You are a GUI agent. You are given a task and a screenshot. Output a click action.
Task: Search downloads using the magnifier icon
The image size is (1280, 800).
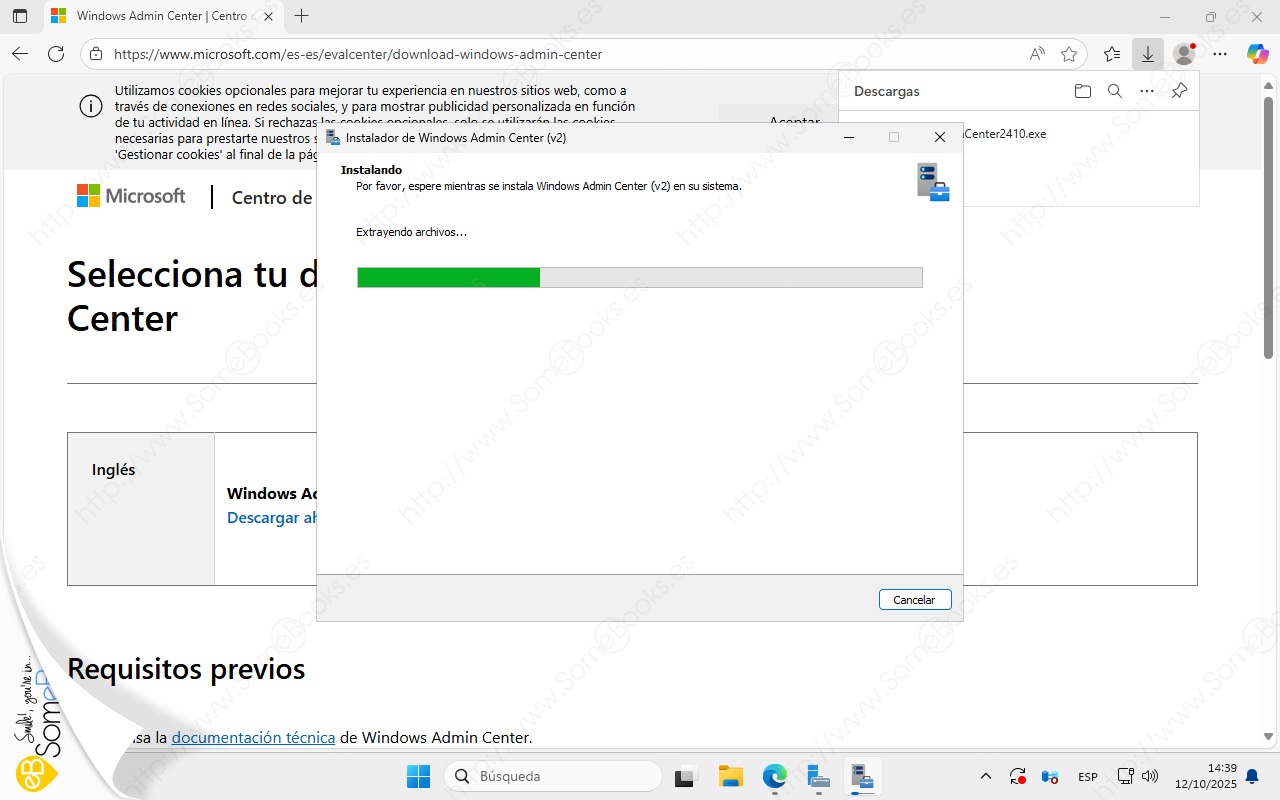1114,91
